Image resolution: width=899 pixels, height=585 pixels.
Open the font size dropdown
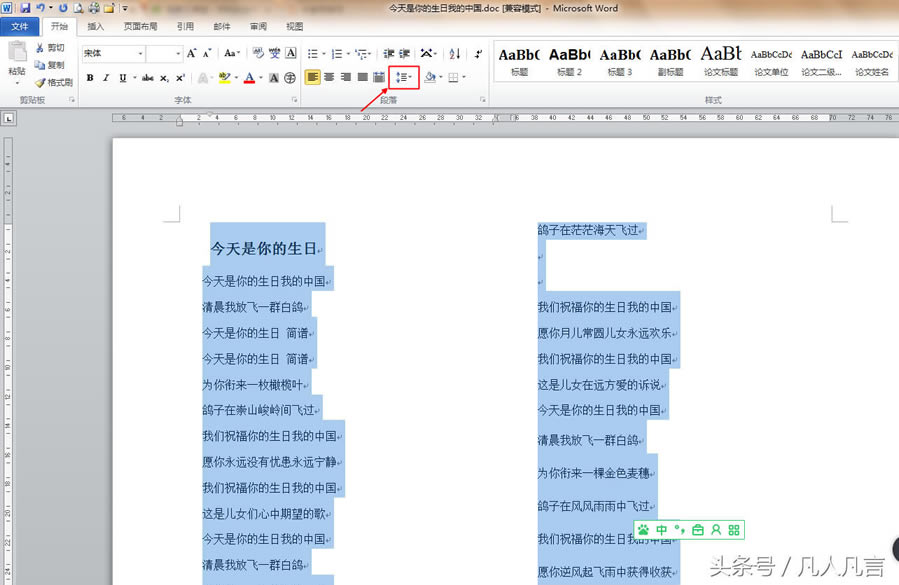(176, 53)
